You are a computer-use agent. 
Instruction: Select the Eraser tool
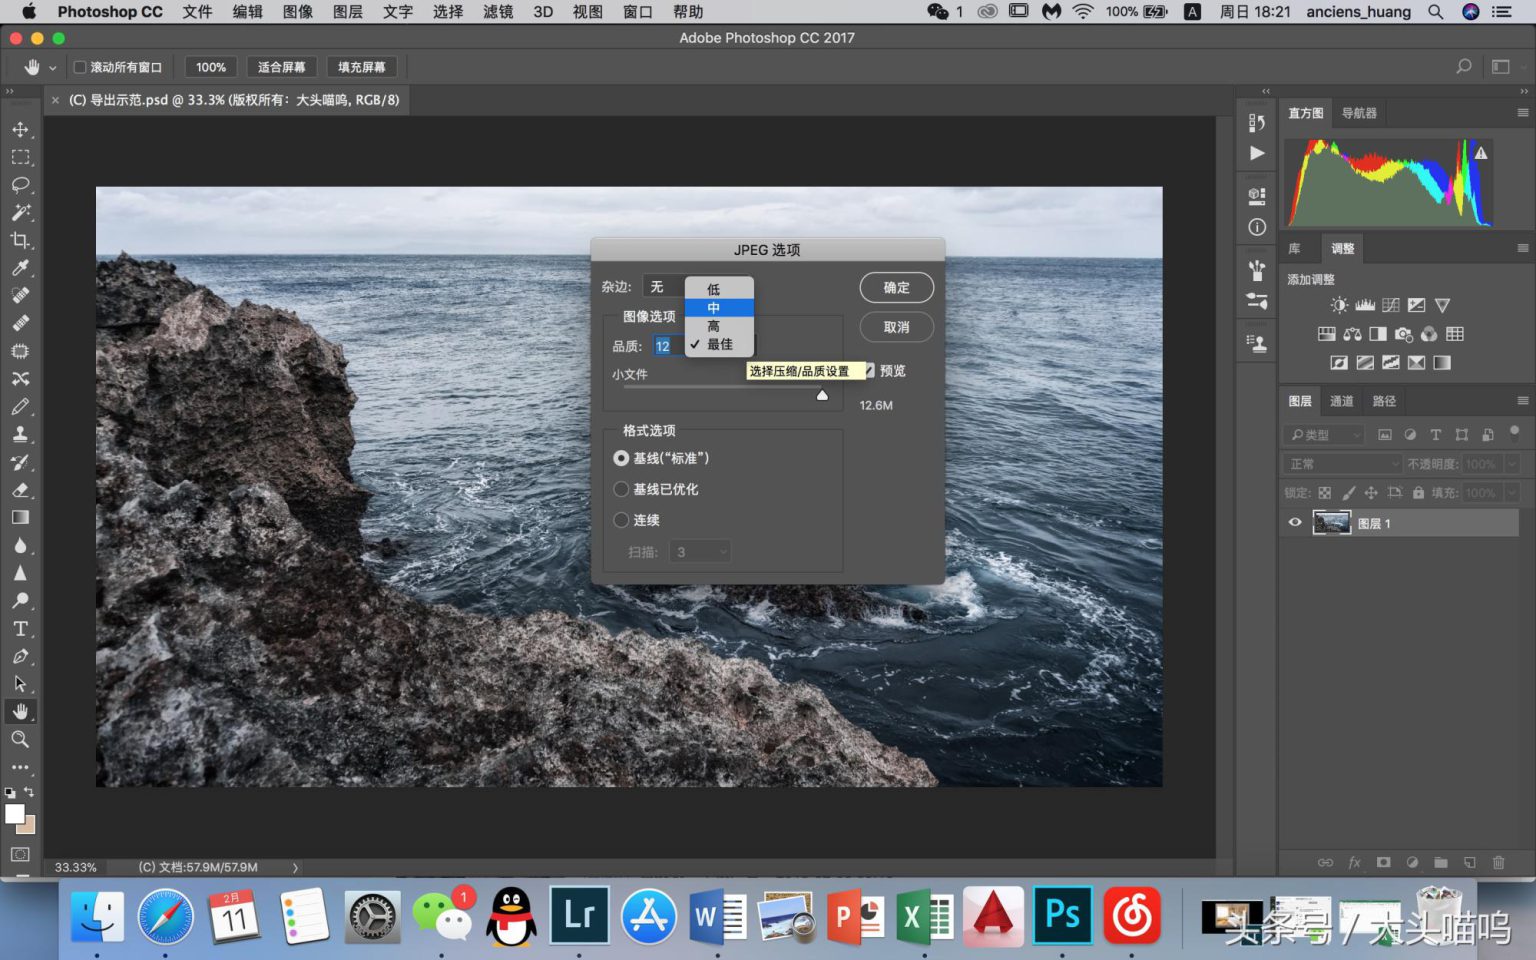[20, 490]
